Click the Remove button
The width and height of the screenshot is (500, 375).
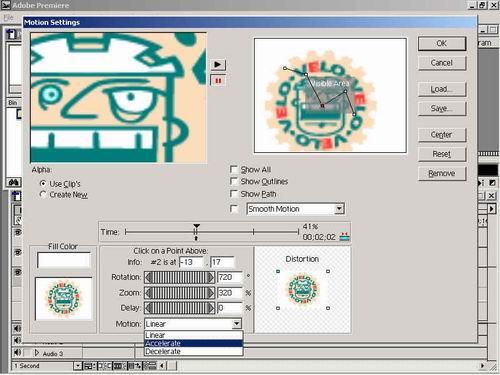pyautogui.click(x=442, y=173)
